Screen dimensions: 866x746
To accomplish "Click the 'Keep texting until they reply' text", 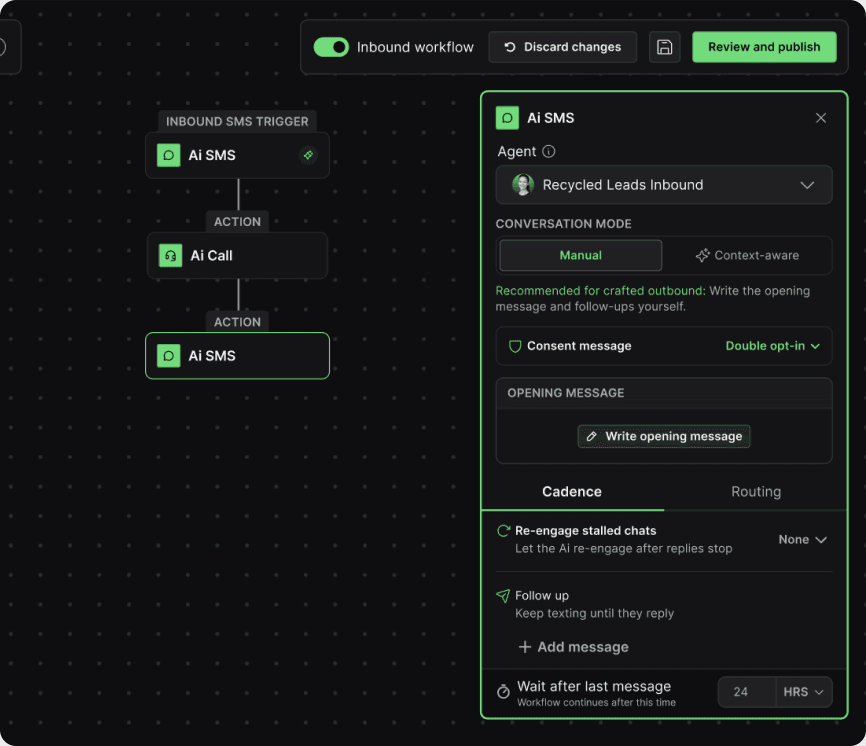I will (594, 613).
